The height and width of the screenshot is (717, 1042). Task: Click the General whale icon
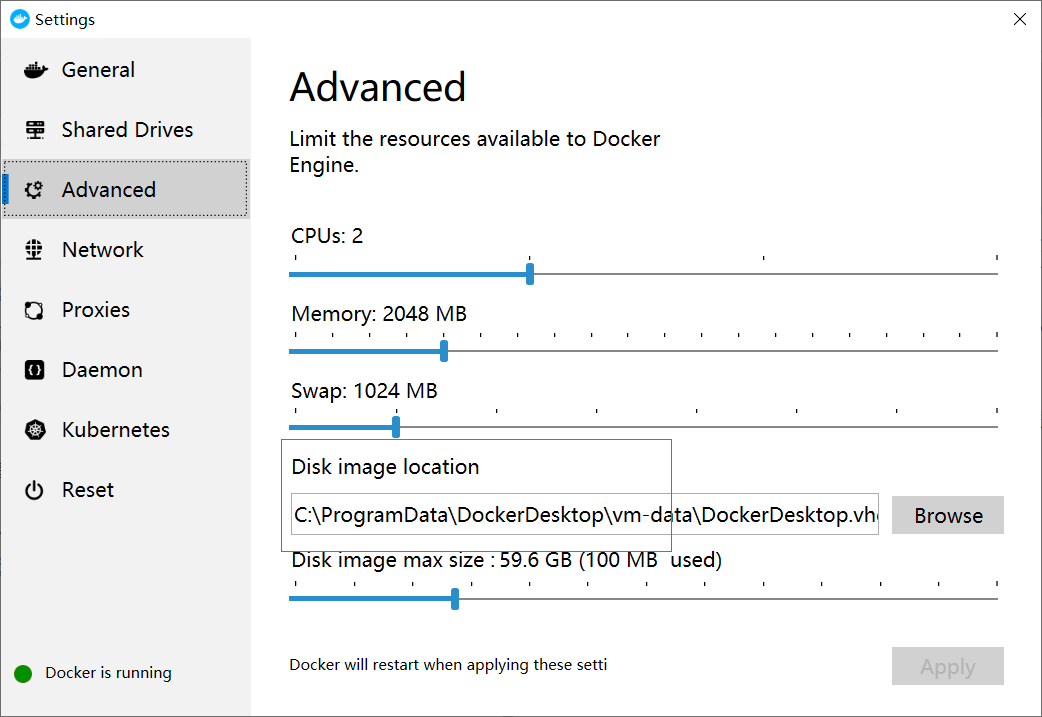[35, 70]
